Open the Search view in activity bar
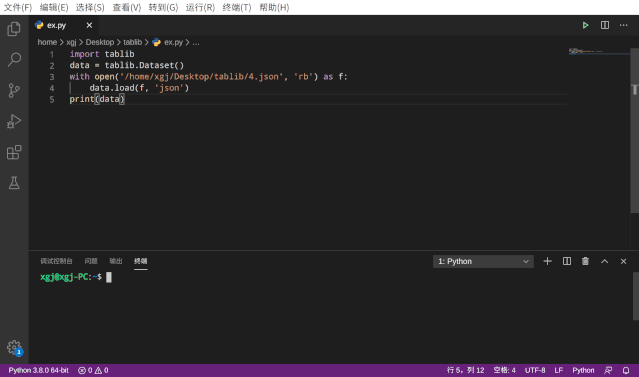639x377 pixels. point(14,60)
